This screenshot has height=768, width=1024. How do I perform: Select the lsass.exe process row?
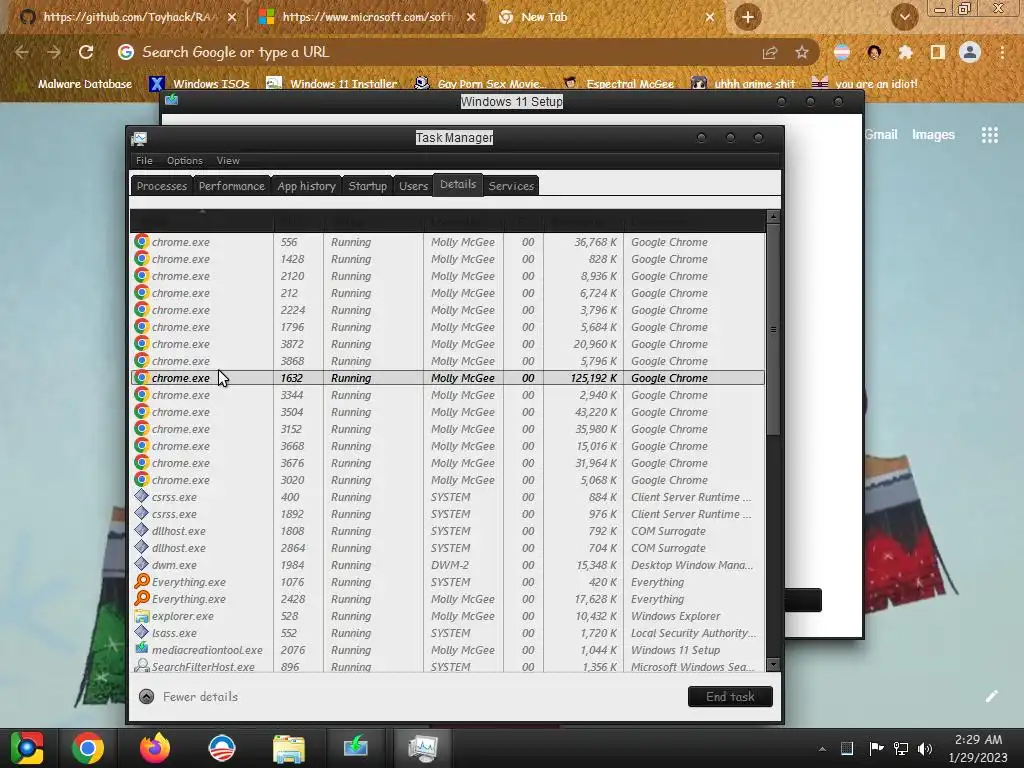(x=448, y=633)
